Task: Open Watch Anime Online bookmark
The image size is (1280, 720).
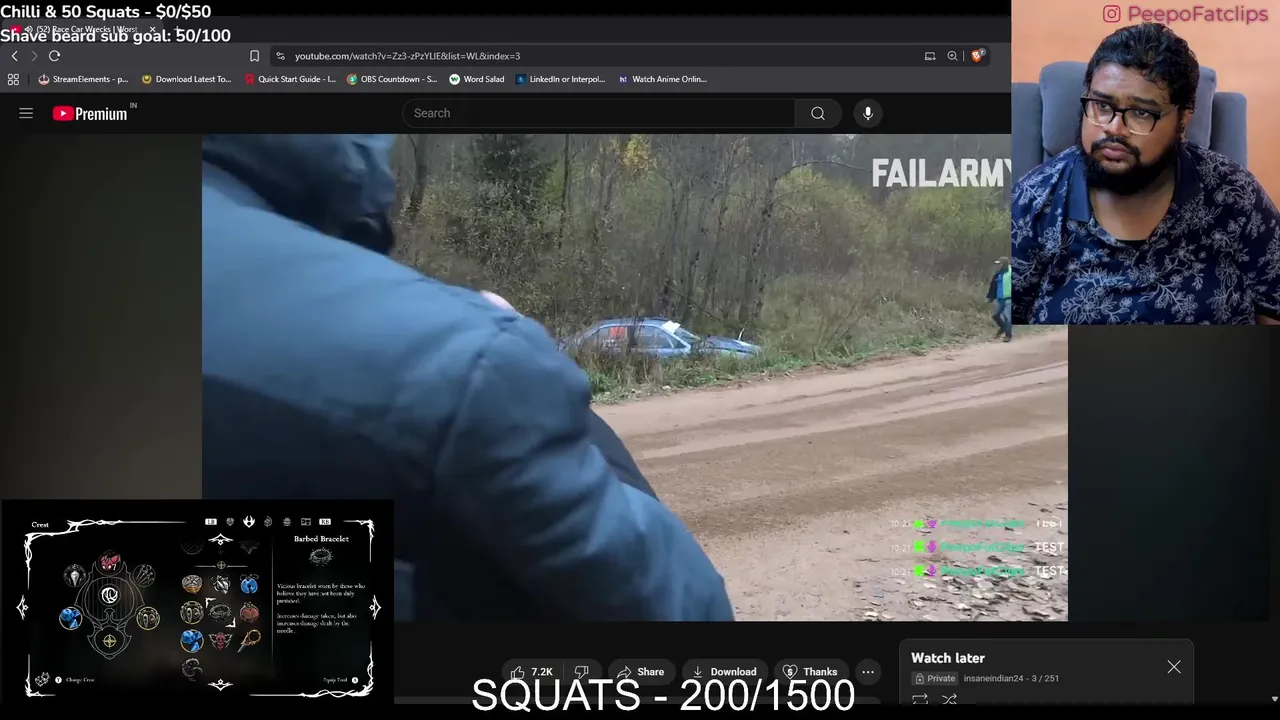Action: pyautogui.click(x=662, y=79)
